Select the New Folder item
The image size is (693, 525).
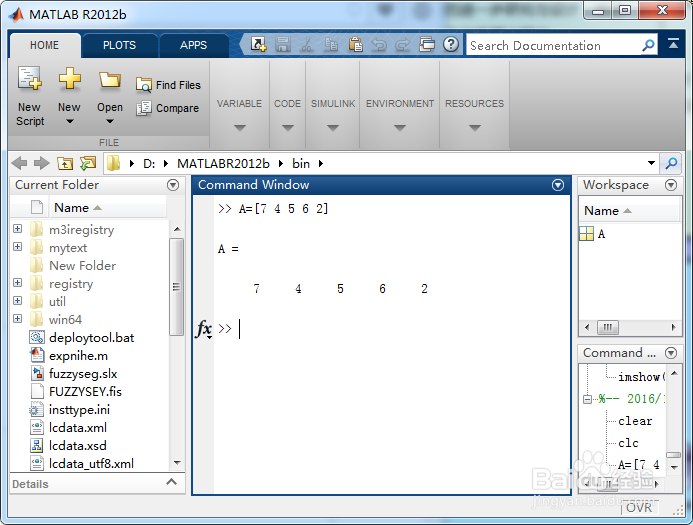tap(82, 266)
